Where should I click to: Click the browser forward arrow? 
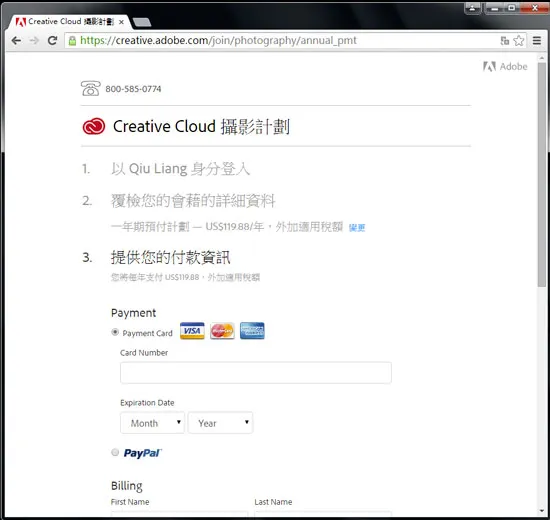tap(34, 41)
